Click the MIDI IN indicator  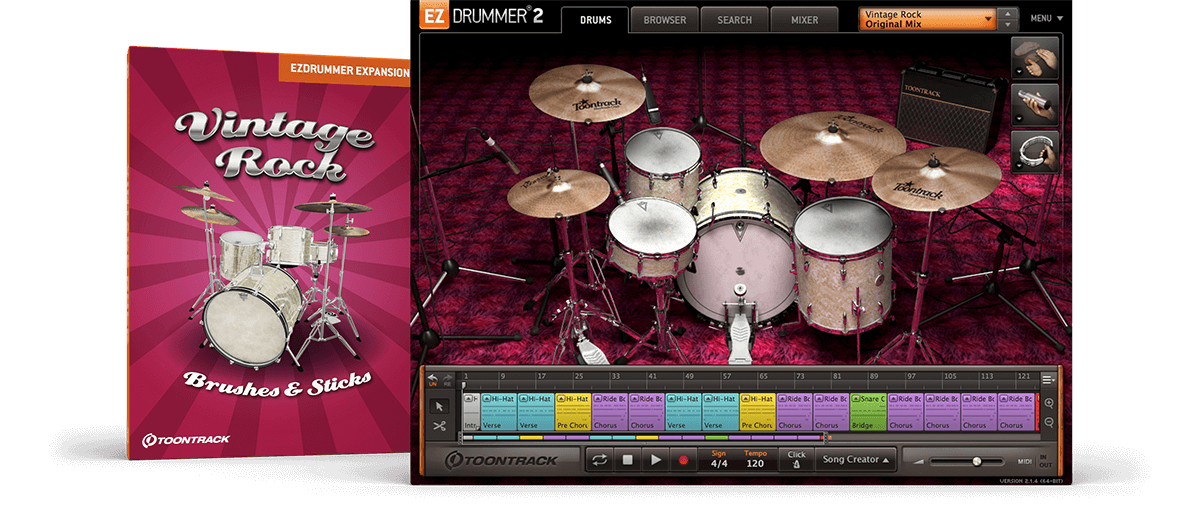pos(1044,457)
